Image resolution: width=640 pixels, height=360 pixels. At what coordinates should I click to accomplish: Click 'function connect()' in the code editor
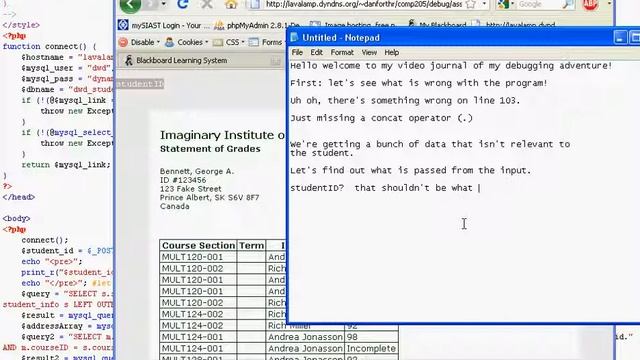tap(50, 47)
